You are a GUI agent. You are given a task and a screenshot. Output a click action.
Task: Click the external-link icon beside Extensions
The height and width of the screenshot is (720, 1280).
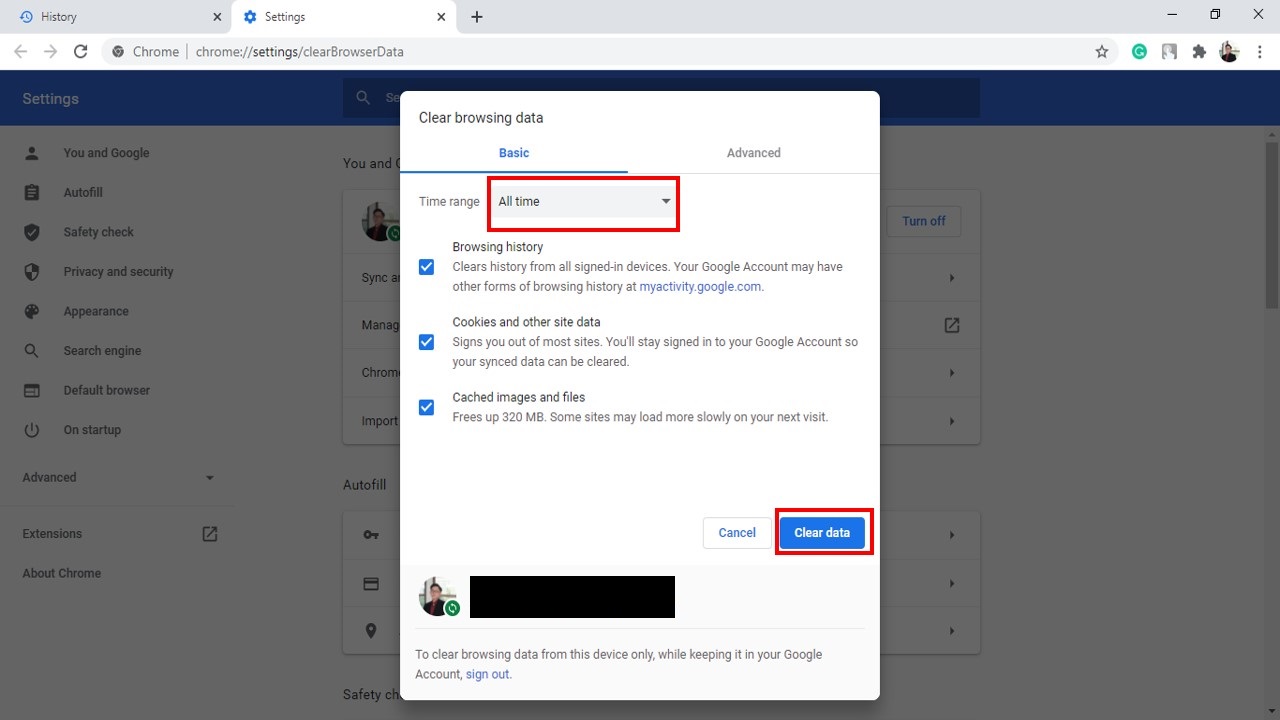[x=210, y=534]
